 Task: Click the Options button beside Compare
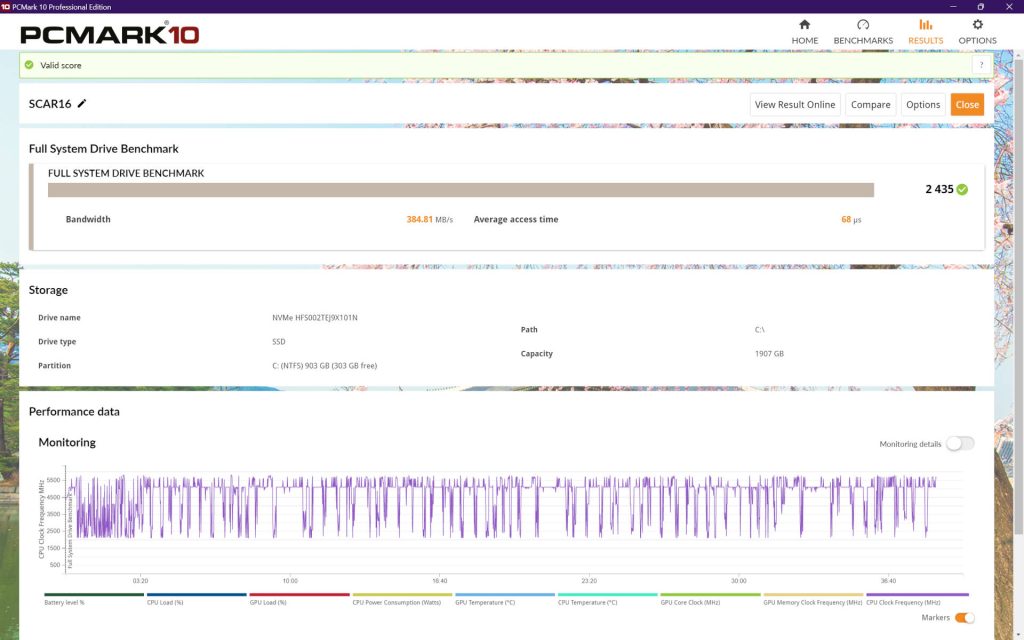click(923, 104)
